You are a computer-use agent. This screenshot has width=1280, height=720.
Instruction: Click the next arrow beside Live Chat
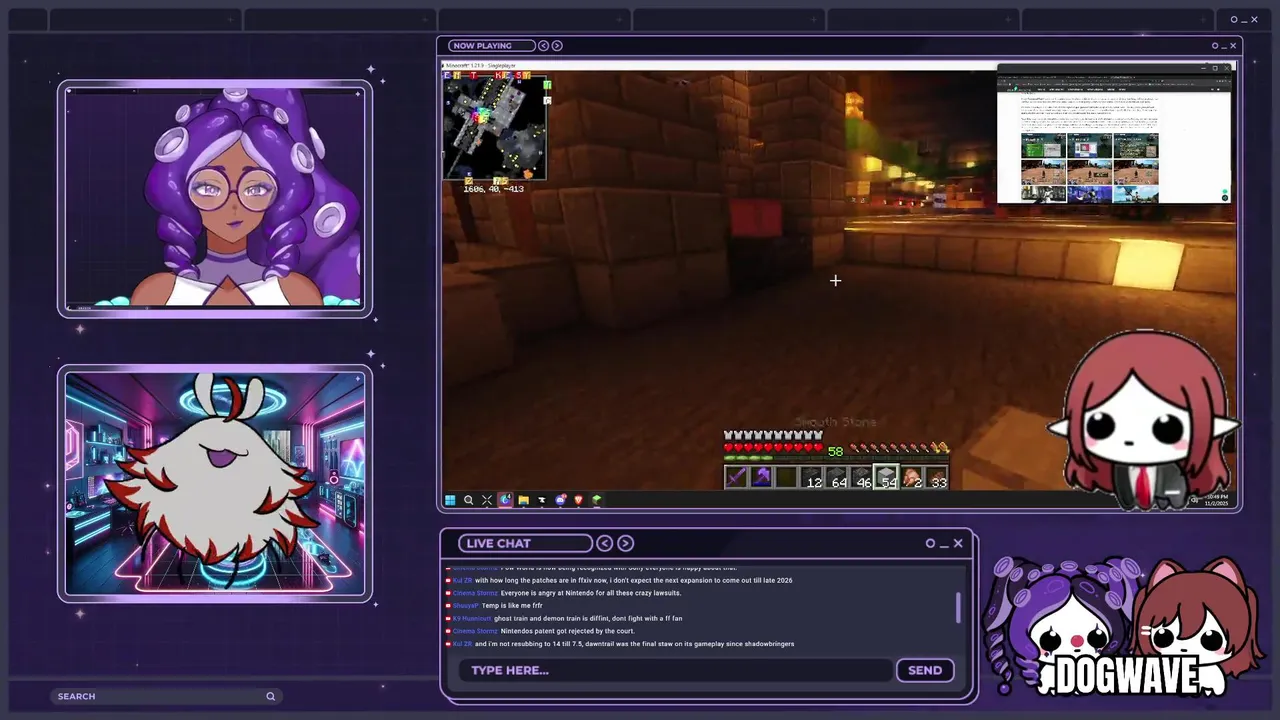(x=626, y=543)
